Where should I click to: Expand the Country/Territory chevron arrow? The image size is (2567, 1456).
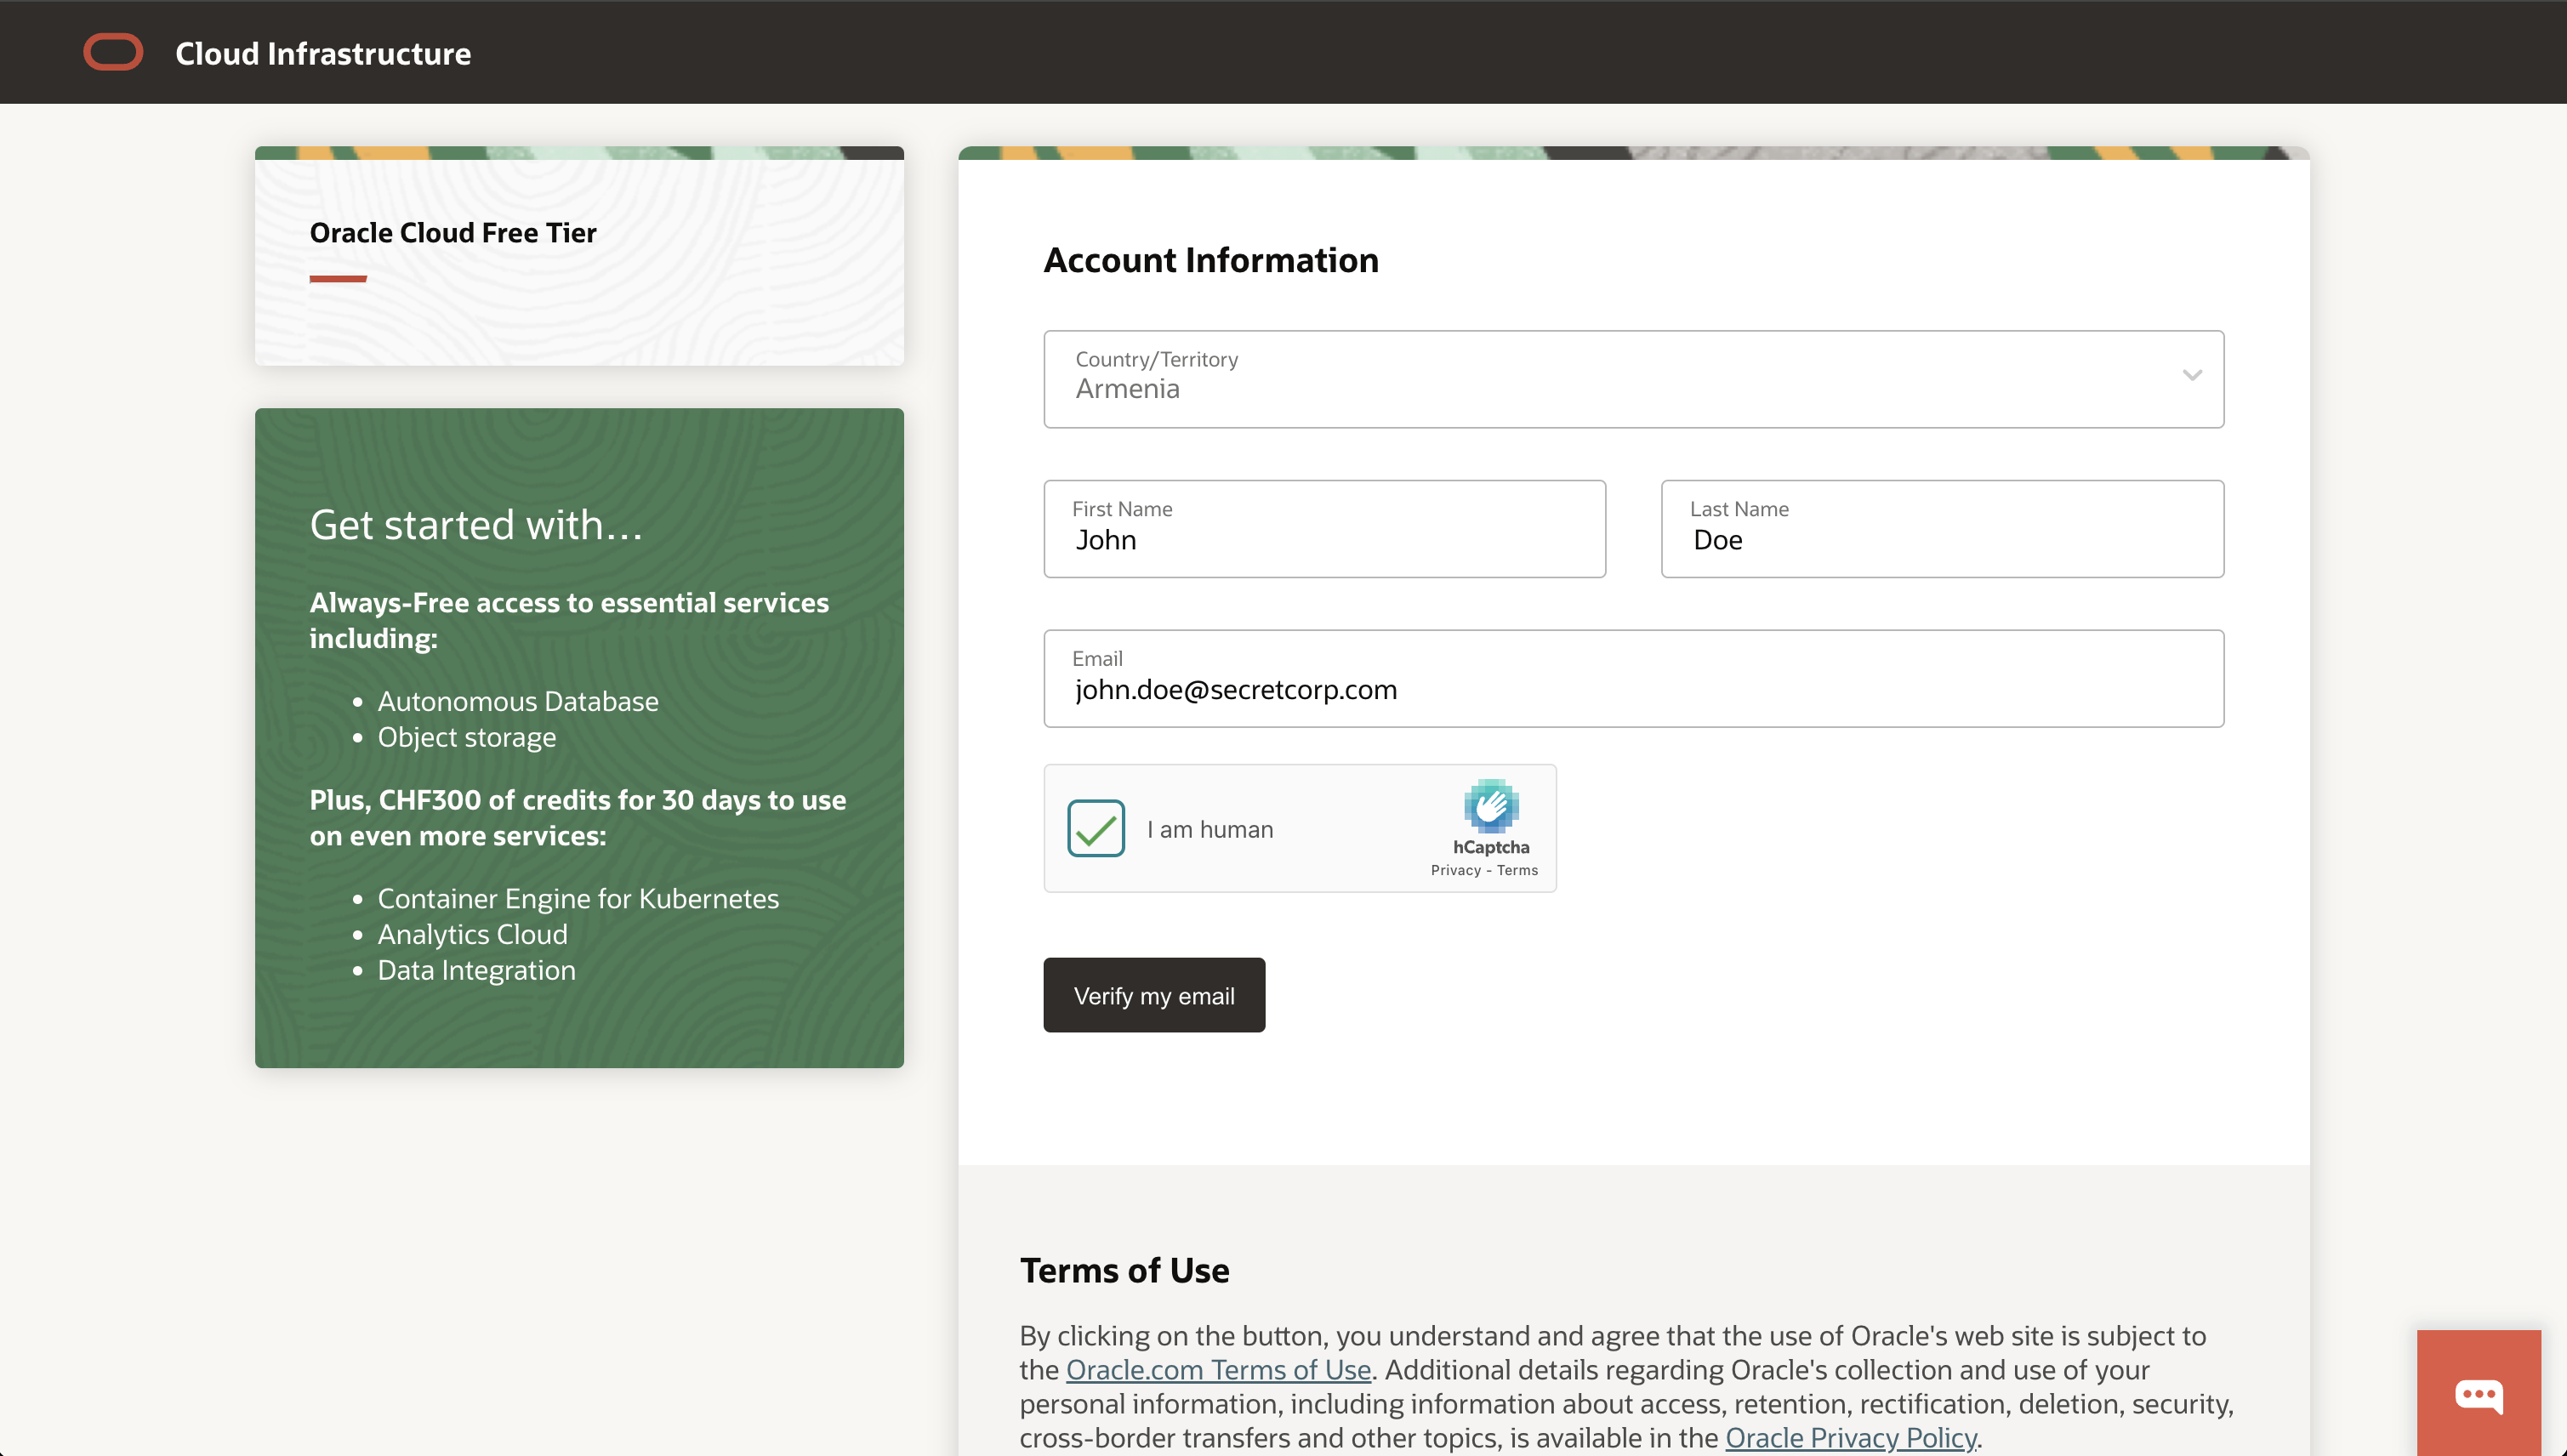click(x=2192, y=376)
